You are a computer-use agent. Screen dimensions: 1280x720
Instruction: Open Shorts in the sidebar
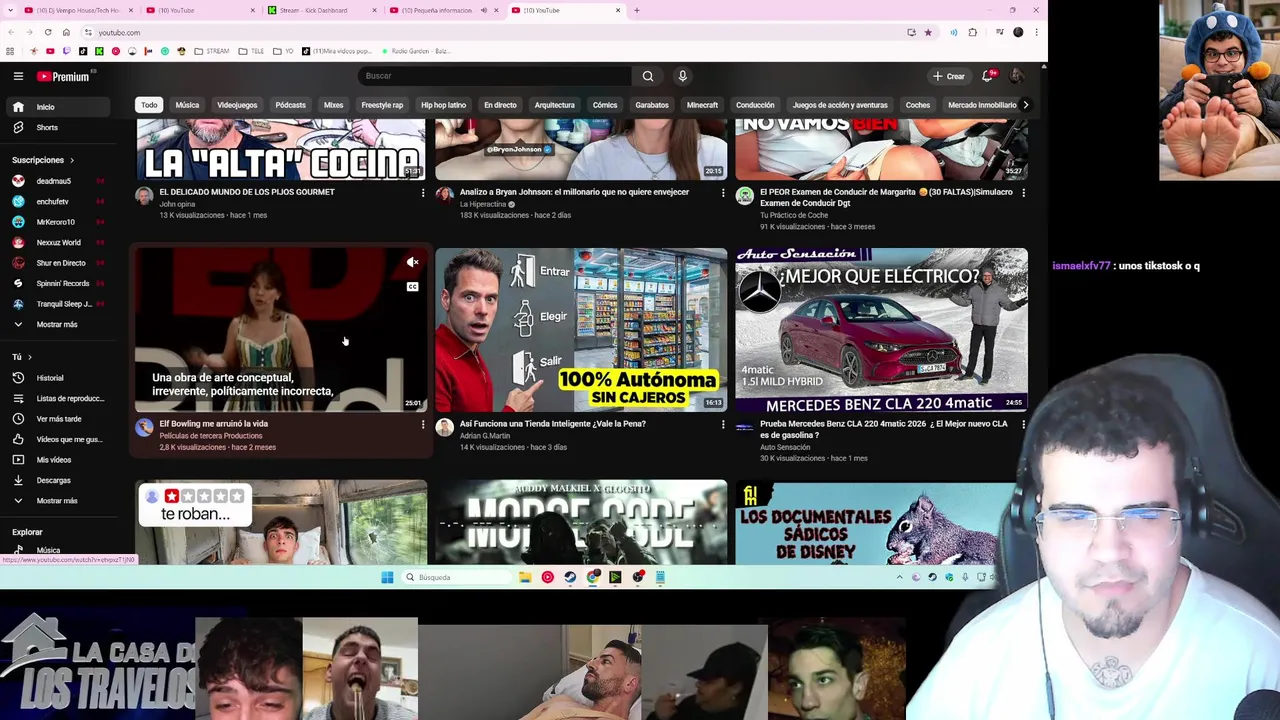60,127
